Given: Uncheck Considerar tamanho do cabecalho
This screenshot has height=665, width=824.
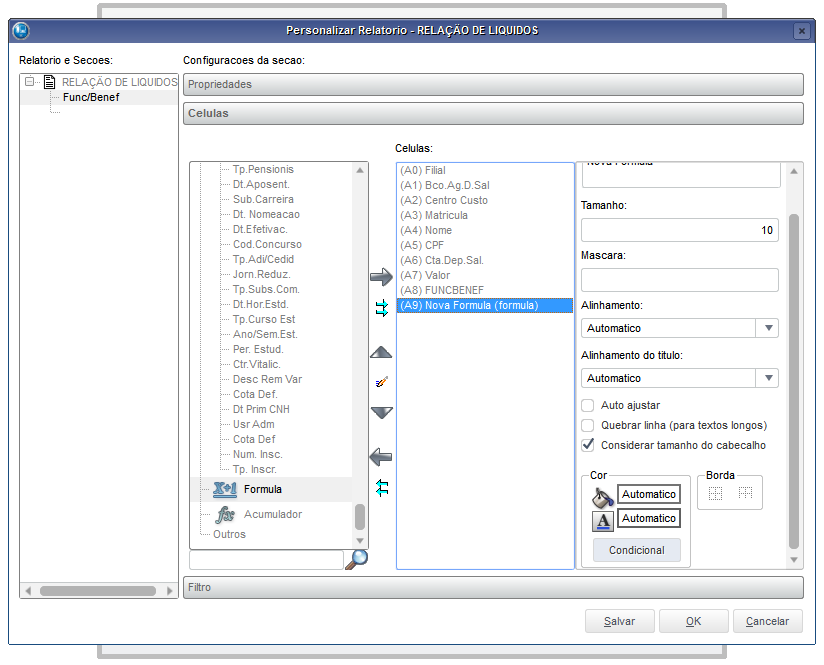Looking at the screenshot, I should (588, 445).
